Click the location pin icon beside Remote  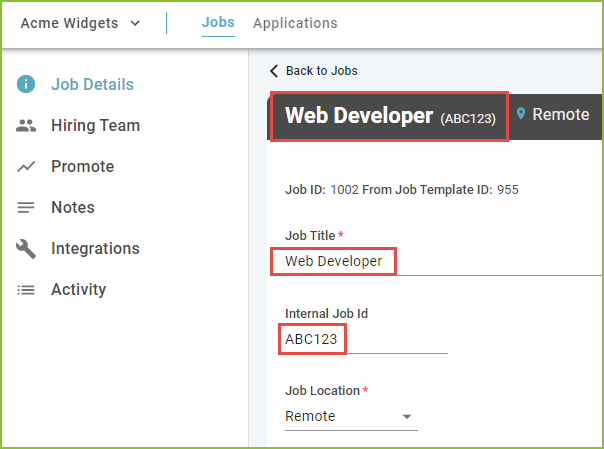[x=521, y=114]
